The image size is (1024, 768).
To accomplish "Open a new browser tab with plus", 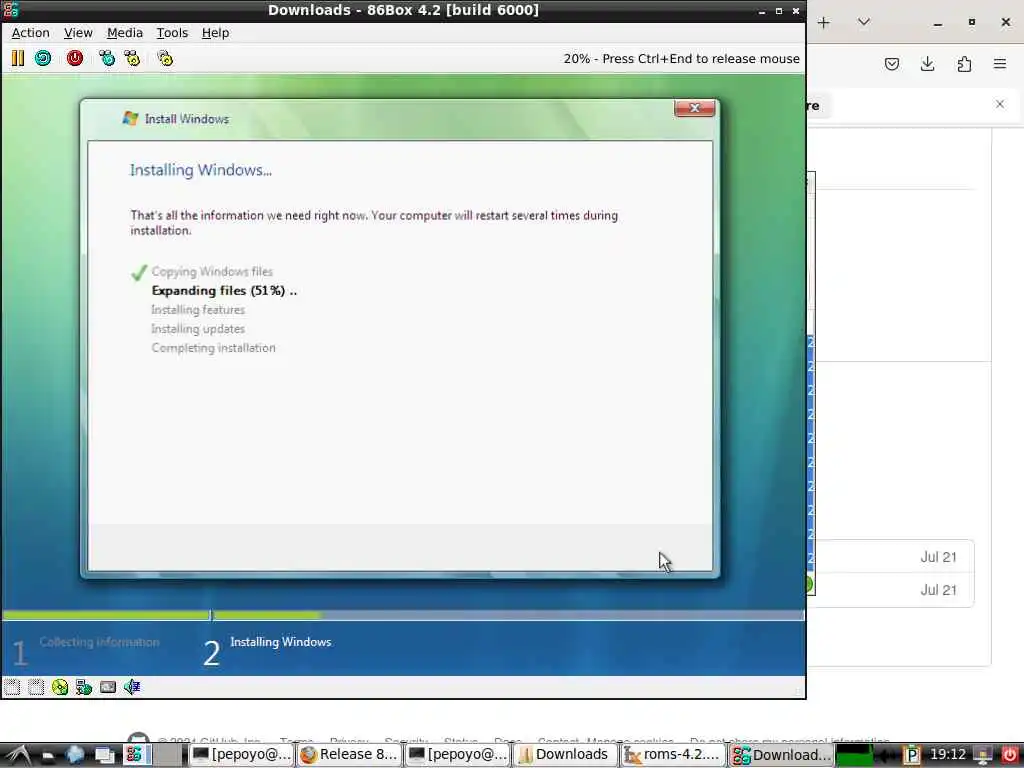I will [x=824, y=23].
